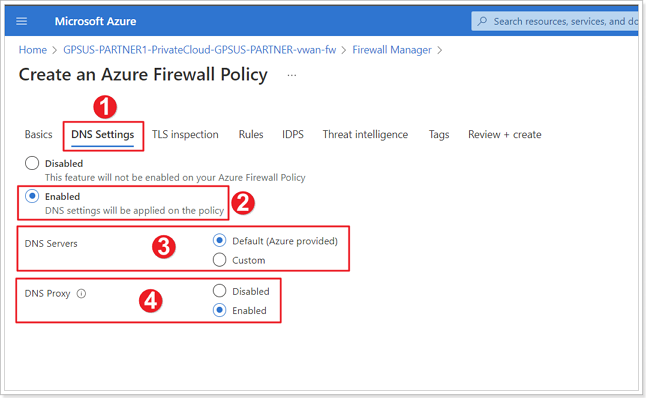Open the Tags tab
This screenshot has height=398, width=646.
pos(439,134)
